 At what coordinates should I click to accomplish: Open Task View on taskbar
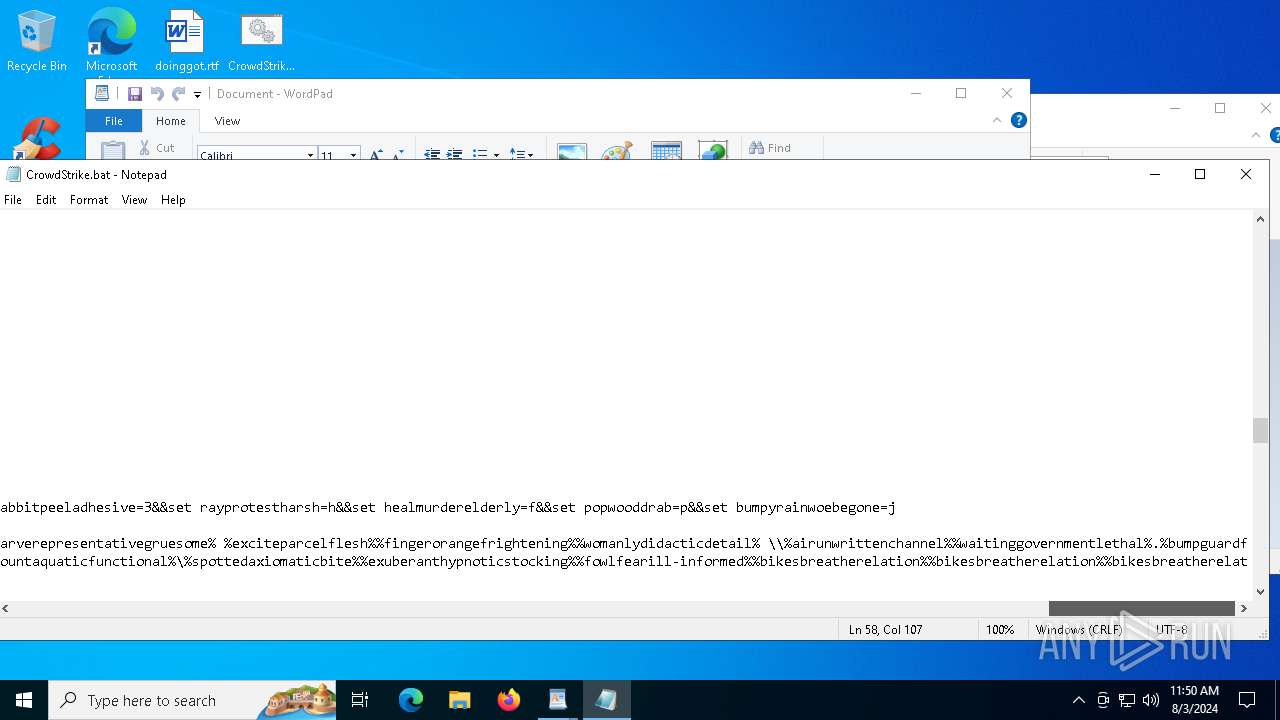click(x=361, y=700)
